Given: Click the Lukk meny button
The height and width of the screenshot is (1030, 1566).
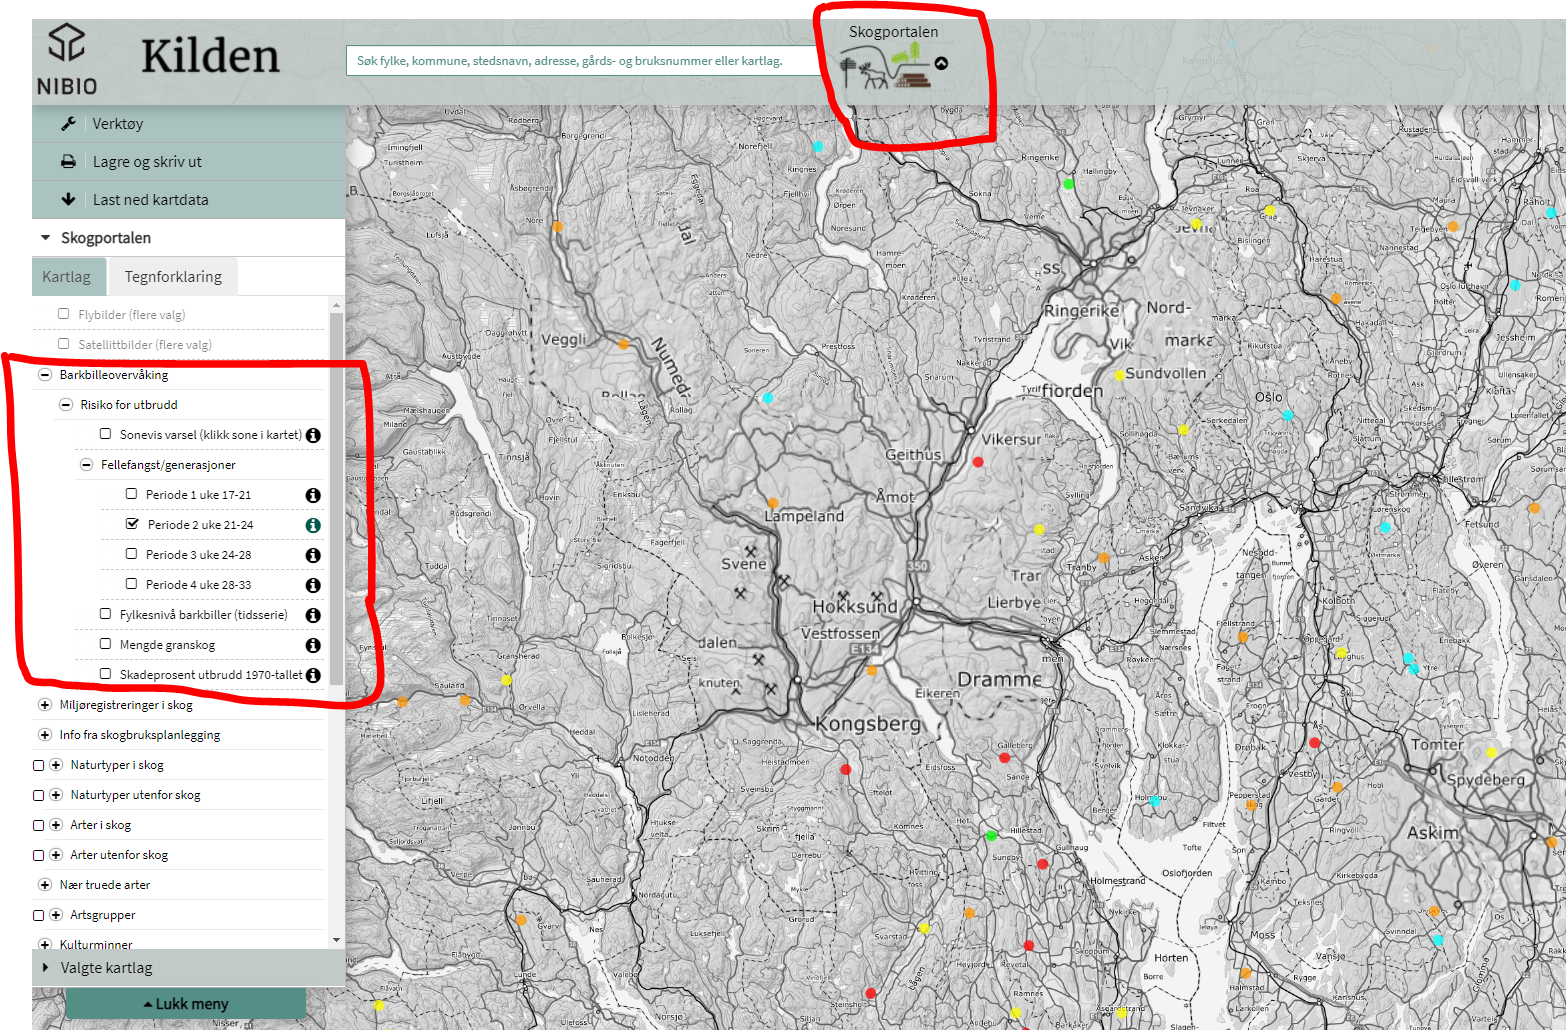Looking at the screenshot, I should pos(186,1003).
